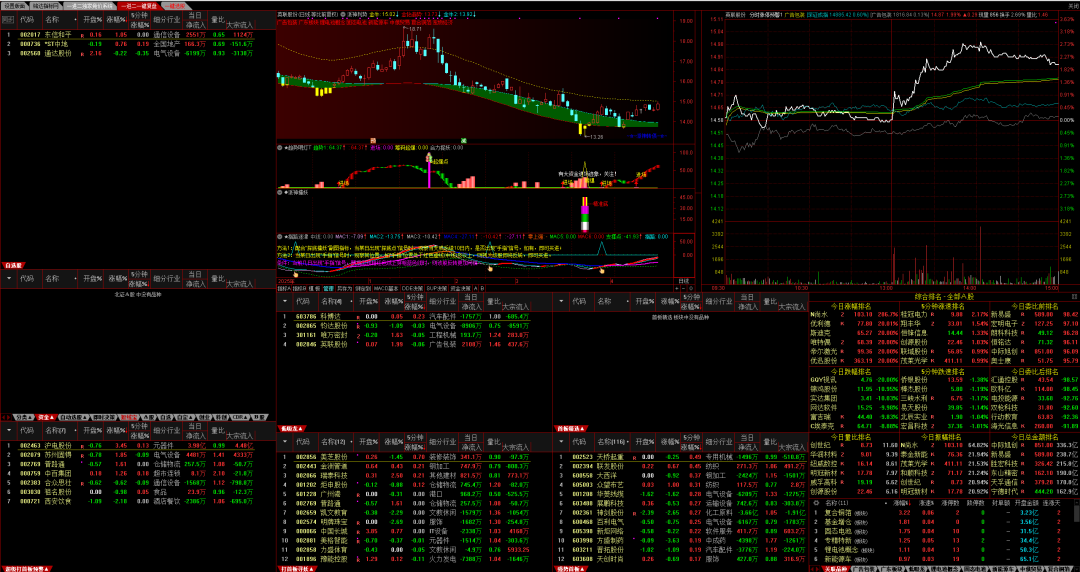Select the 创业 tab

[203, 417]
